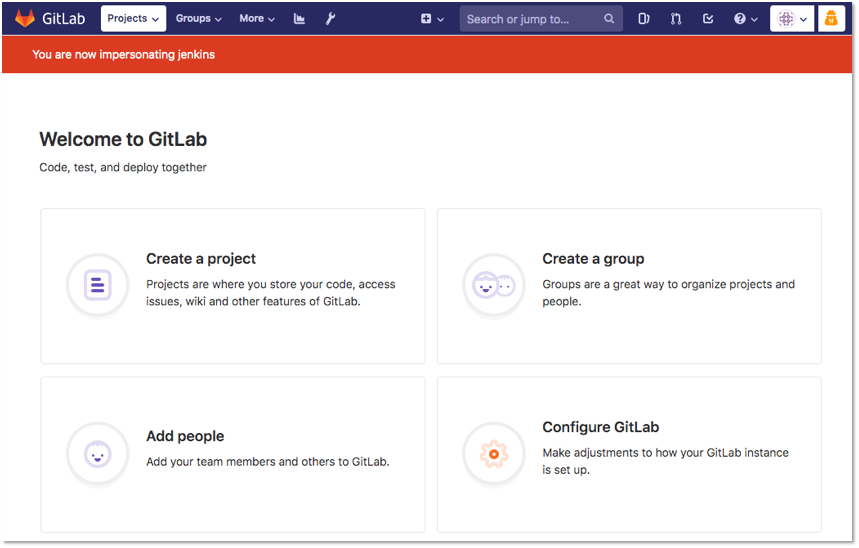The image size is (859, 548).
Task: Open the to-do list checkmark icon
Action: point(708,19)
